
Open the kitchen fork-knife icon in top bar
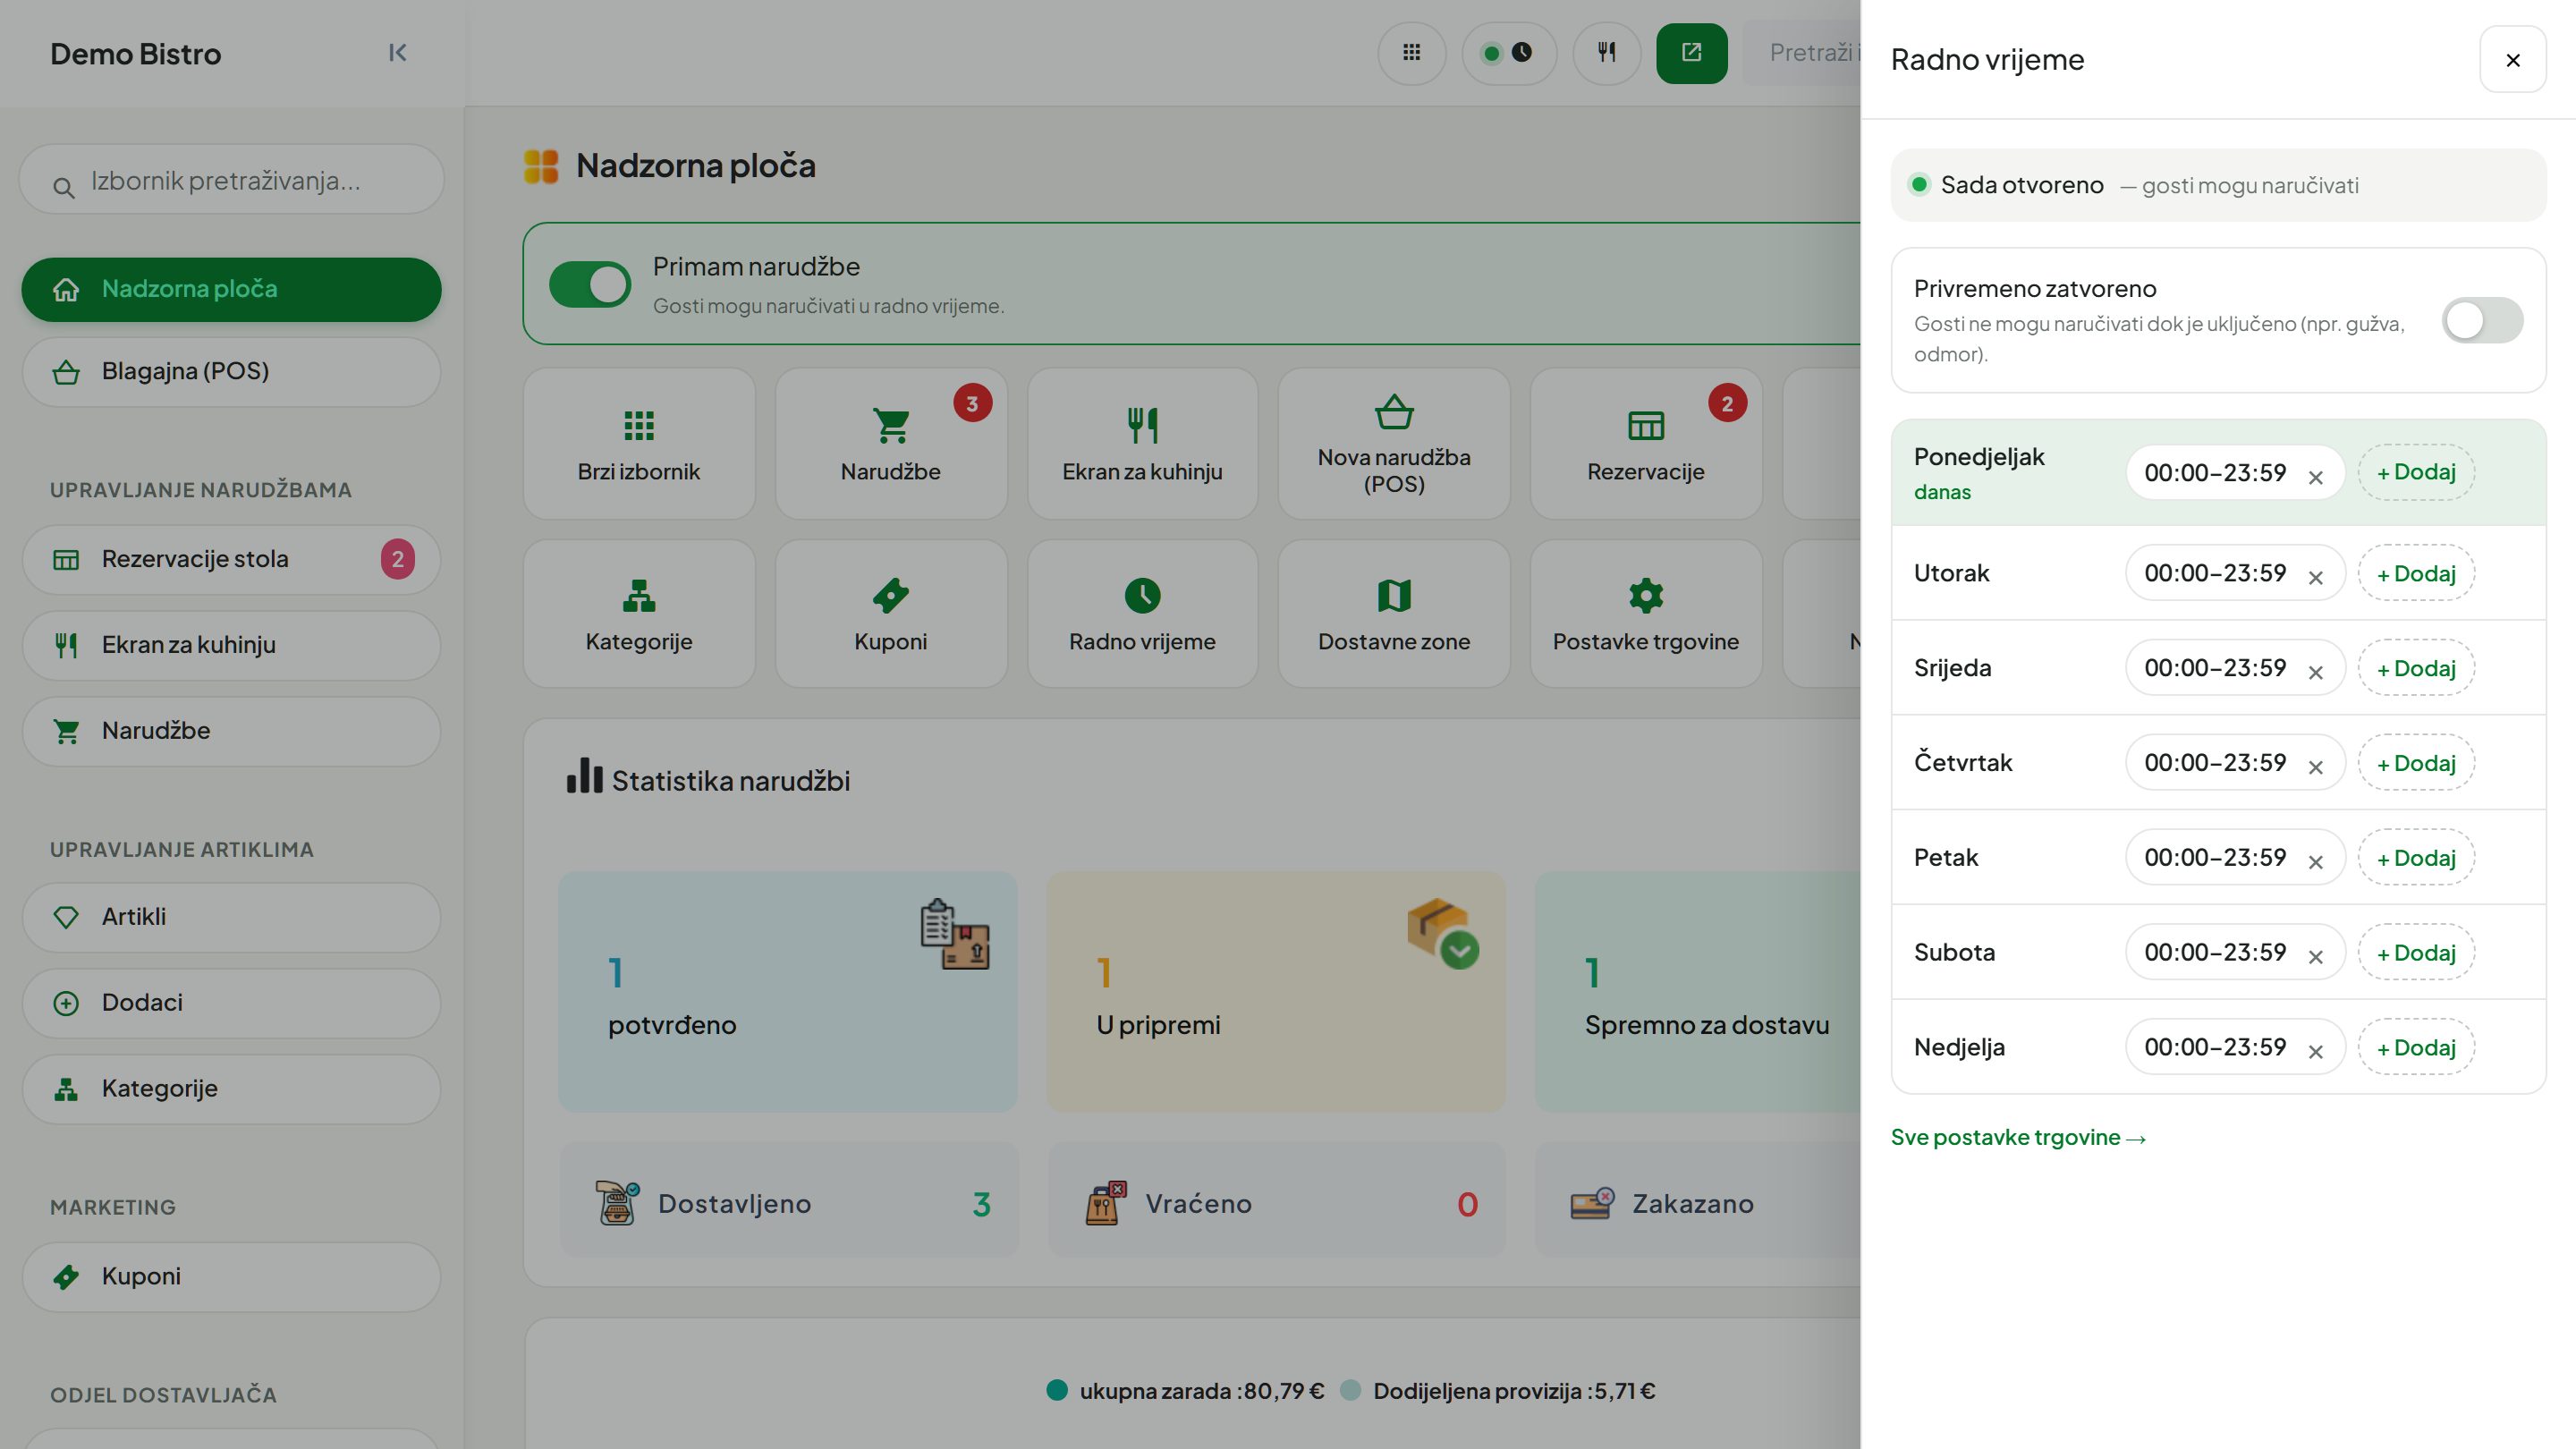pyautogui.click(x=1606, y=53)
